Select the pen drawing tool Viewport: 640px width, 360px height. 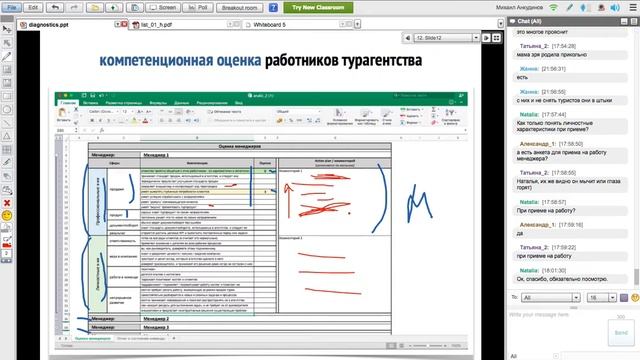[x=7, y=56]
